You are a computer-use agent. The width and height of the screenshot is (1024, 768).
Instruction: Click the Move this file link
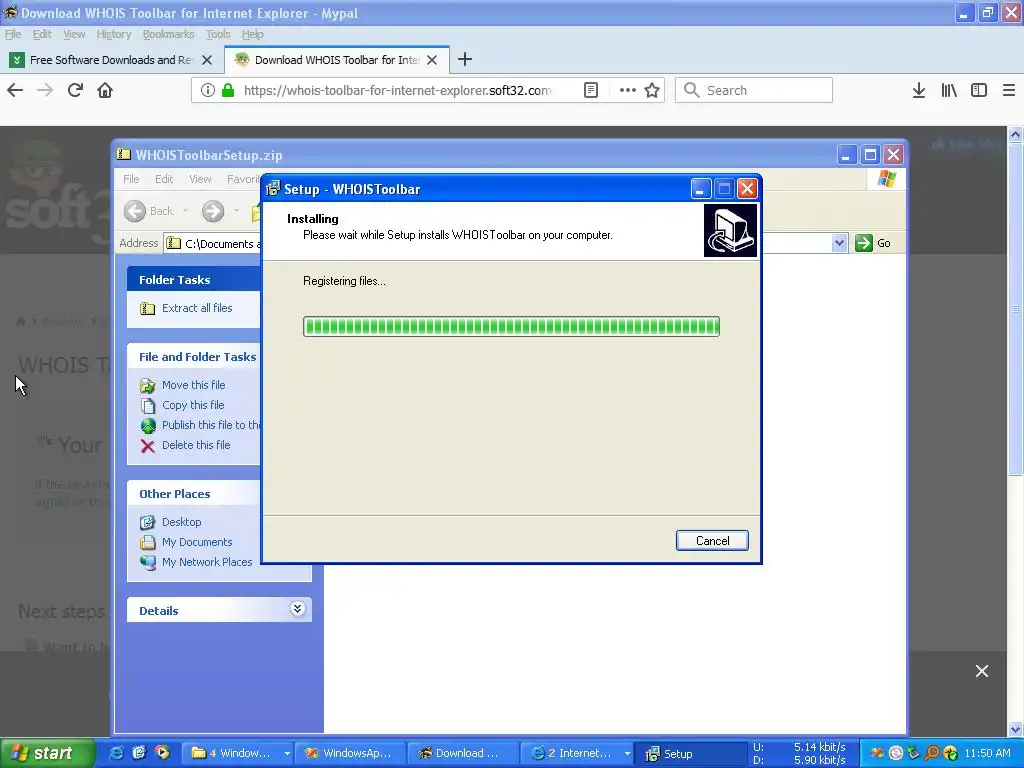tap(193, 385)
